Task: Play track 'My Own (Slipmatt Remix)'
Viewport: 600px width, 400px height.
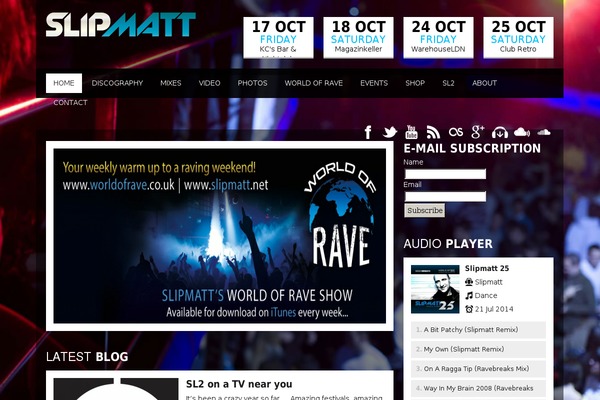Action: pos(478,349)
